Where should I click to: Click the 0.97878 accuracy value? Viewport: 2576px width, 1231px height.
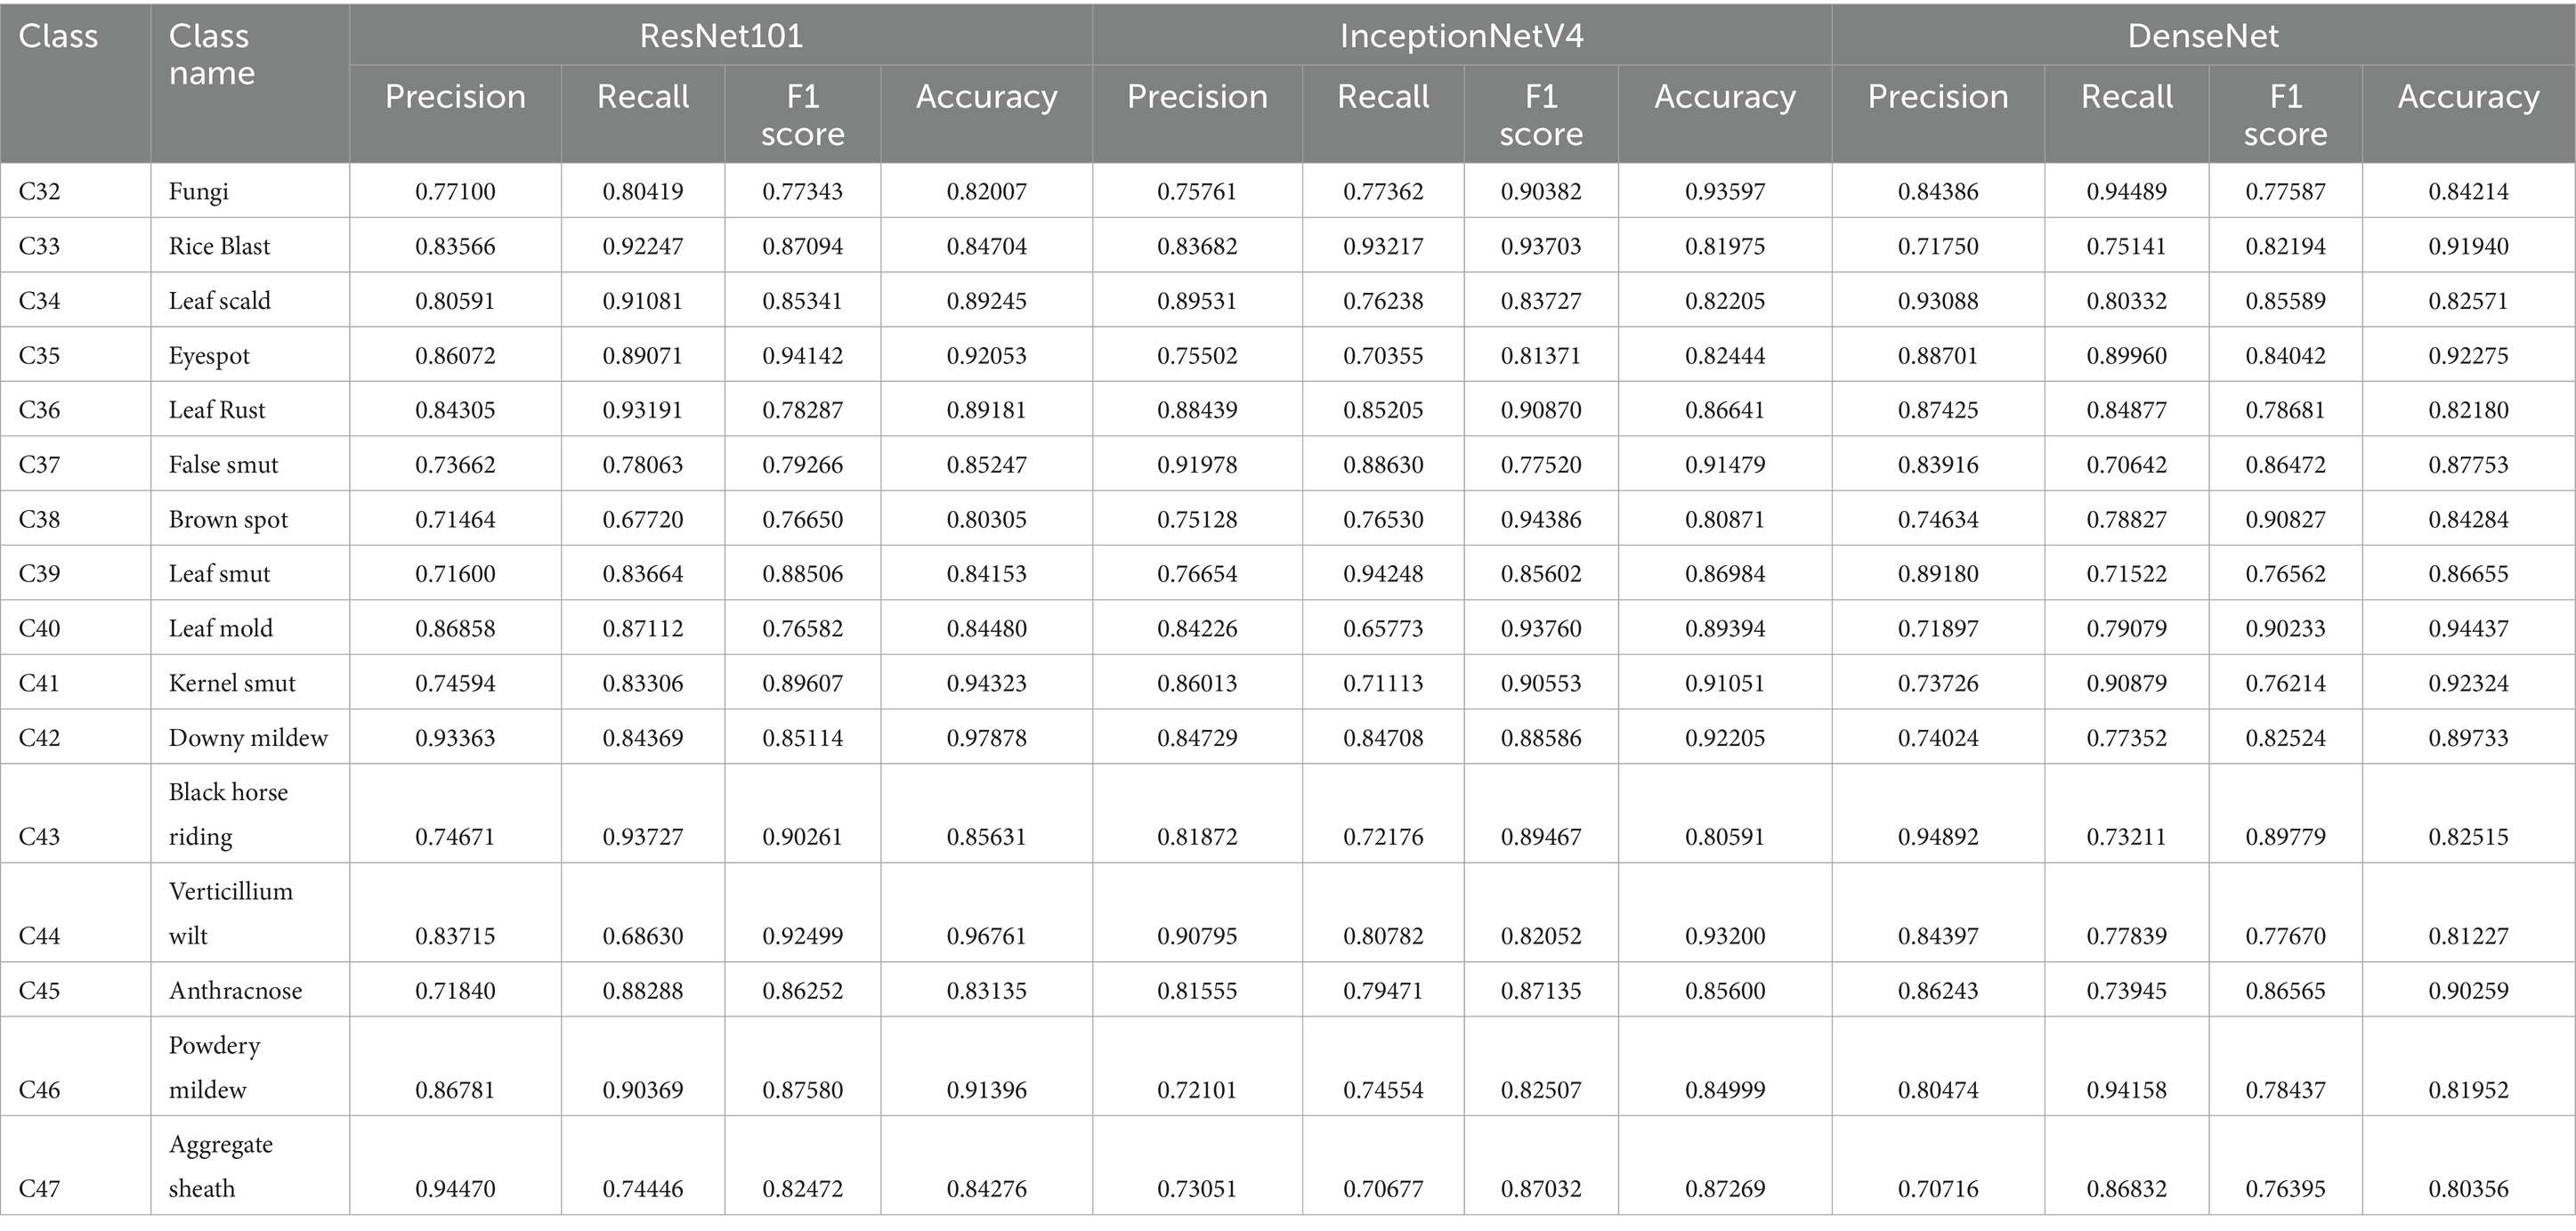click(986, 738)
